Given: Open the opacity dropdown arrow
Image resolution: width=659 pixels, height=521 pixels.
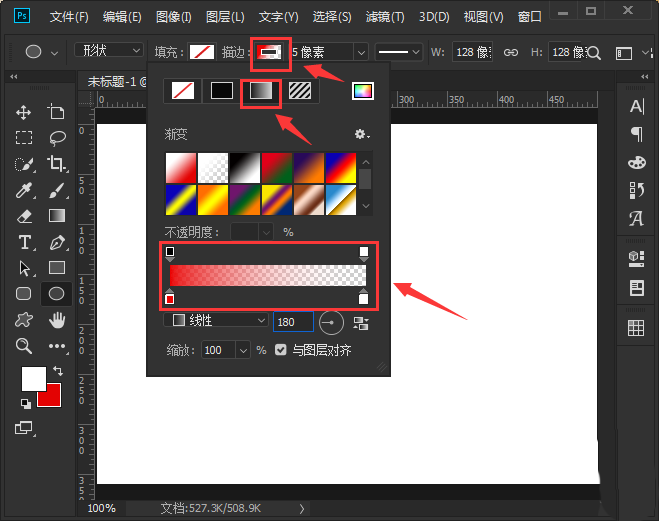Looking at the screenshot, I should coord(266,232).
